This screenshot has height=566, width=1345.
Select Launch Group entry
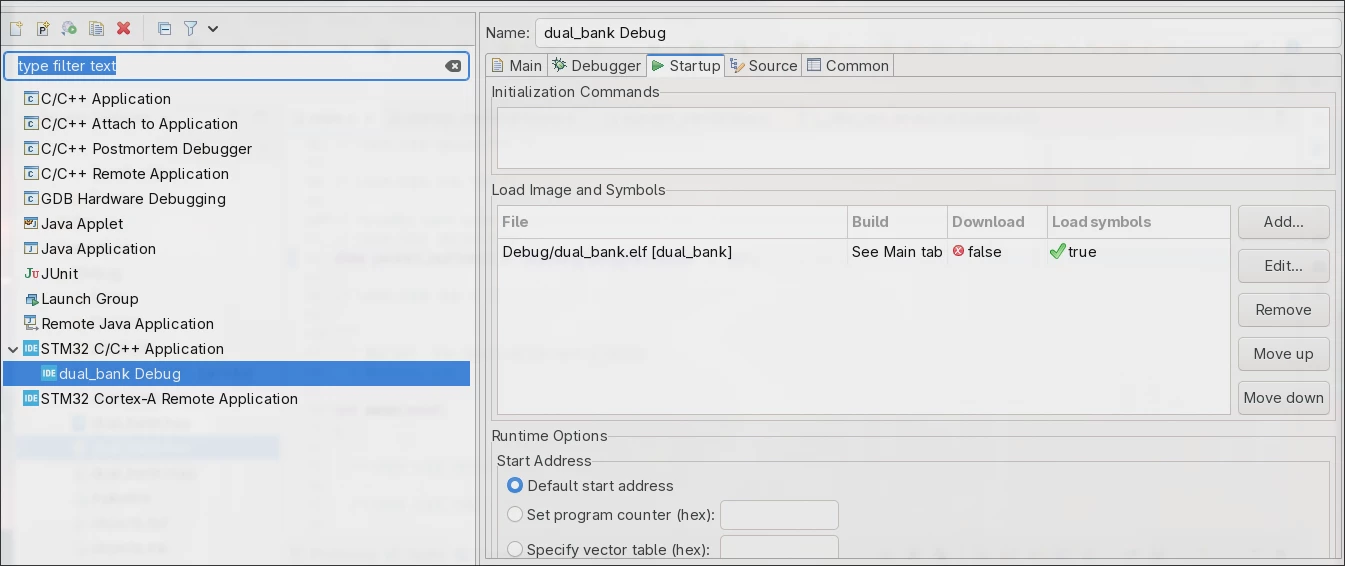tap(81, 299)
